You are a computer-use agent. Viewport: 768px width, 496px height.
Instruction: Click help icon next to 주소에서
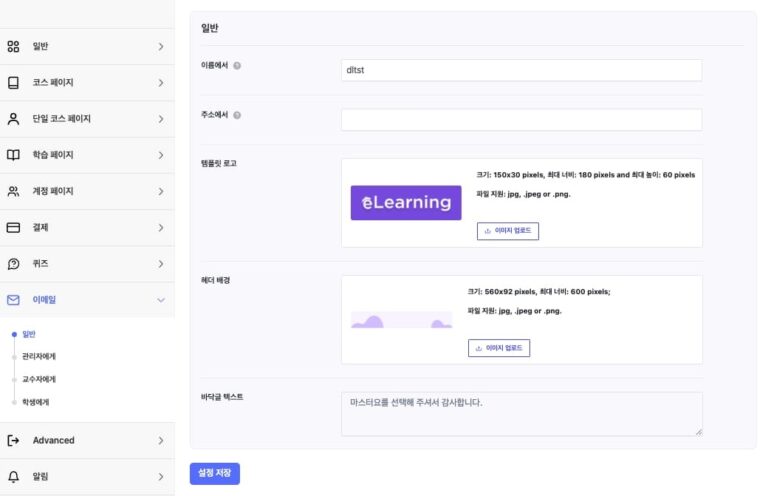[x=237, y=115]
